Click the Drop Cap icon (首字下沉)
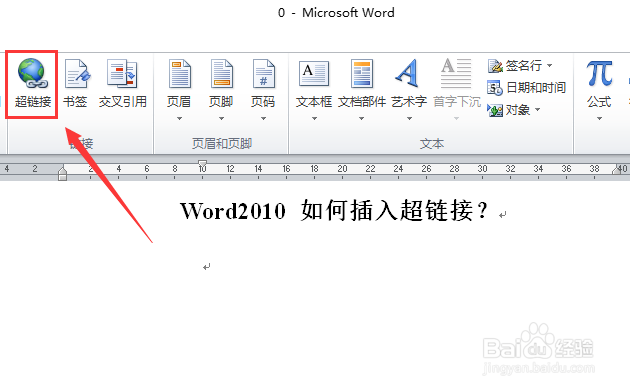This screenshot has height=390, width=630. pyautogui.click(x=456, y=74)
